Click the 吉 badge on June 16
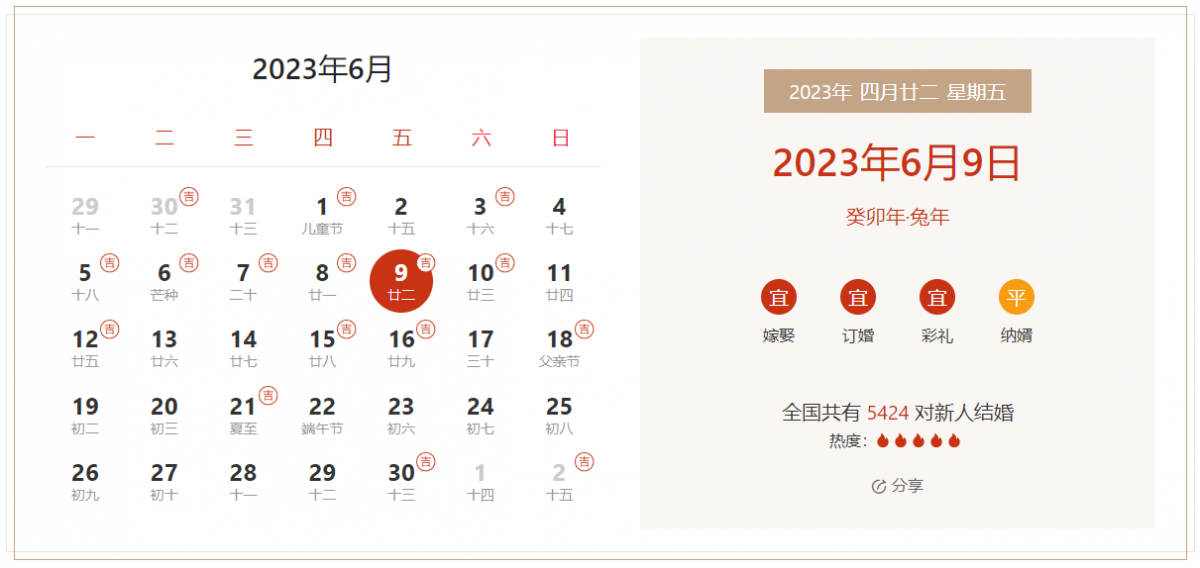Viewport: 1200px width, 568px height. tap(426, 329)
